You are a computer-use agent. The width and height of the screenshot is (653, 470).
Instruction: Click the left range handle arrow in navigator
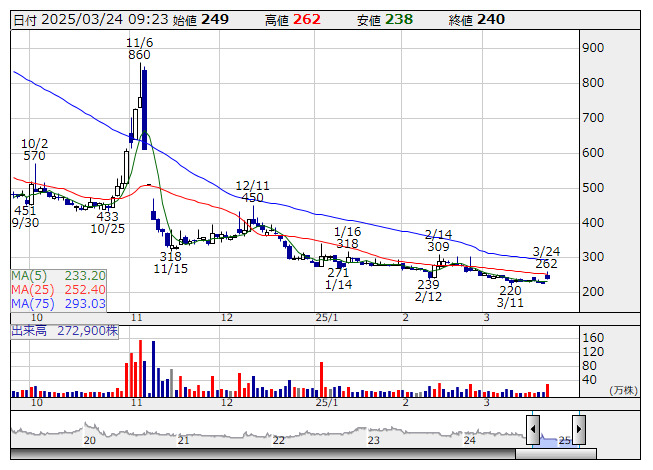[x=533, y=430]
